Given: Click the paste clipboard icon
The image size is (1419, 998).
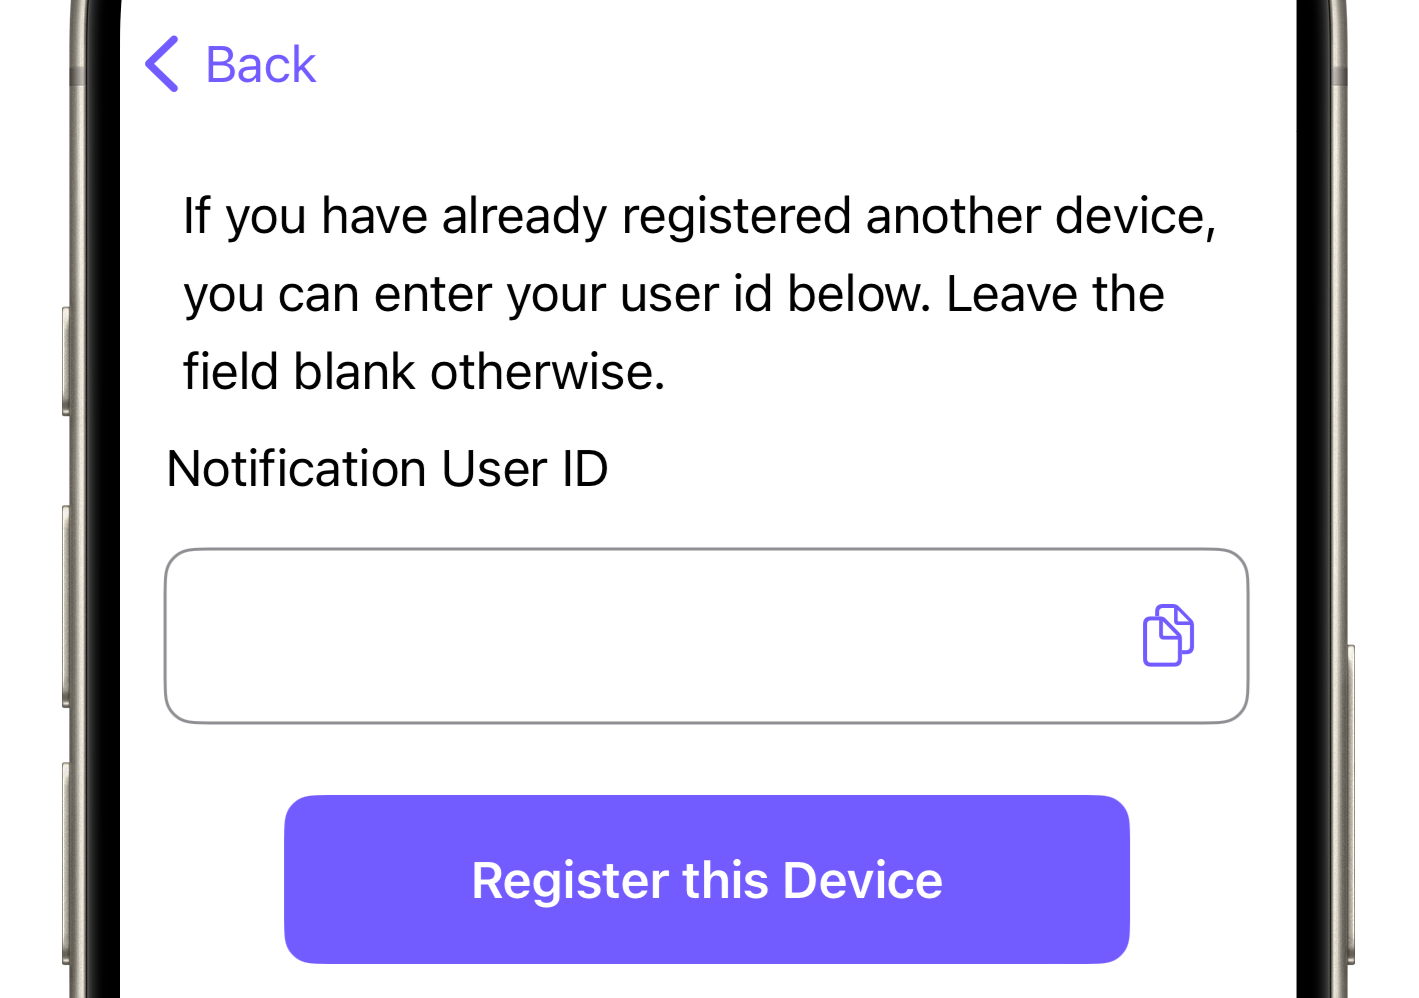Looking at the screenshot, I should (1168, 635).
